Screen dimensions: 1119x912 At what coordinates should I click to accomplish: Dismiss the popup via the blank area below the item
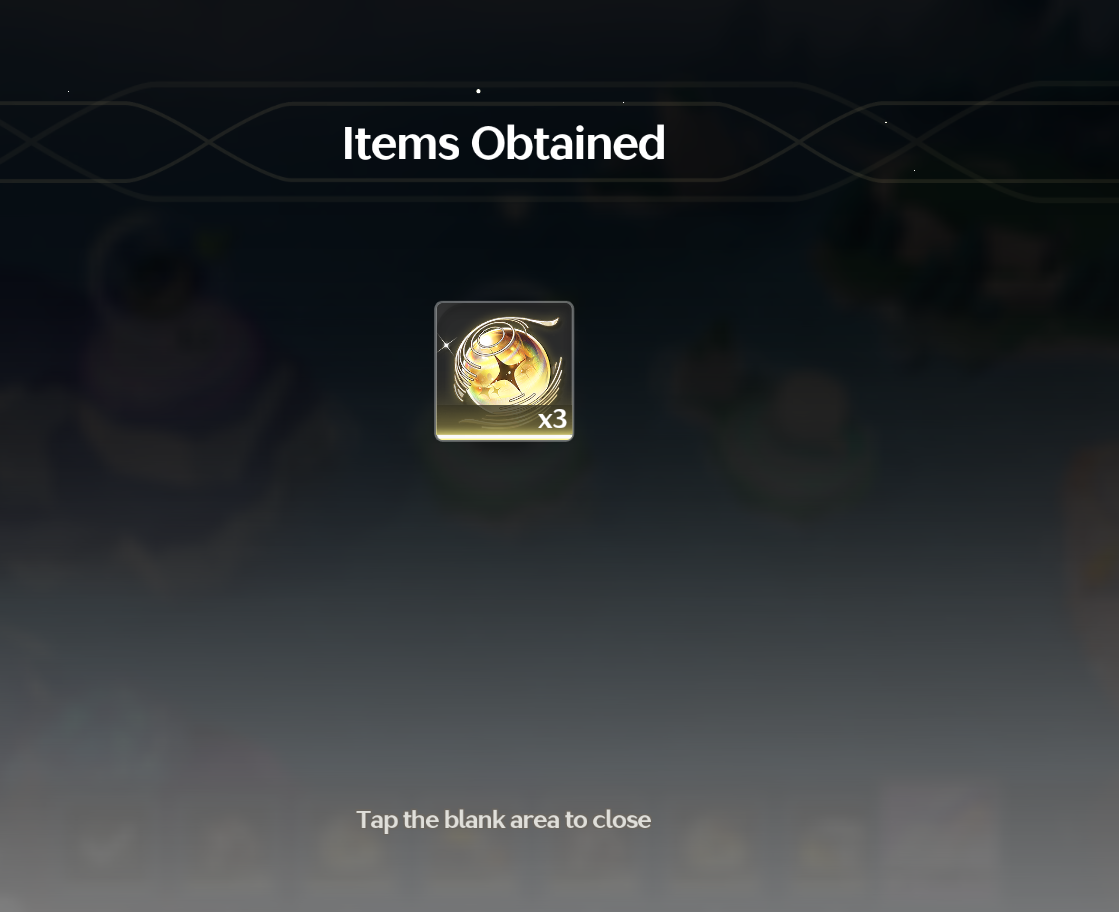(504, 607)
